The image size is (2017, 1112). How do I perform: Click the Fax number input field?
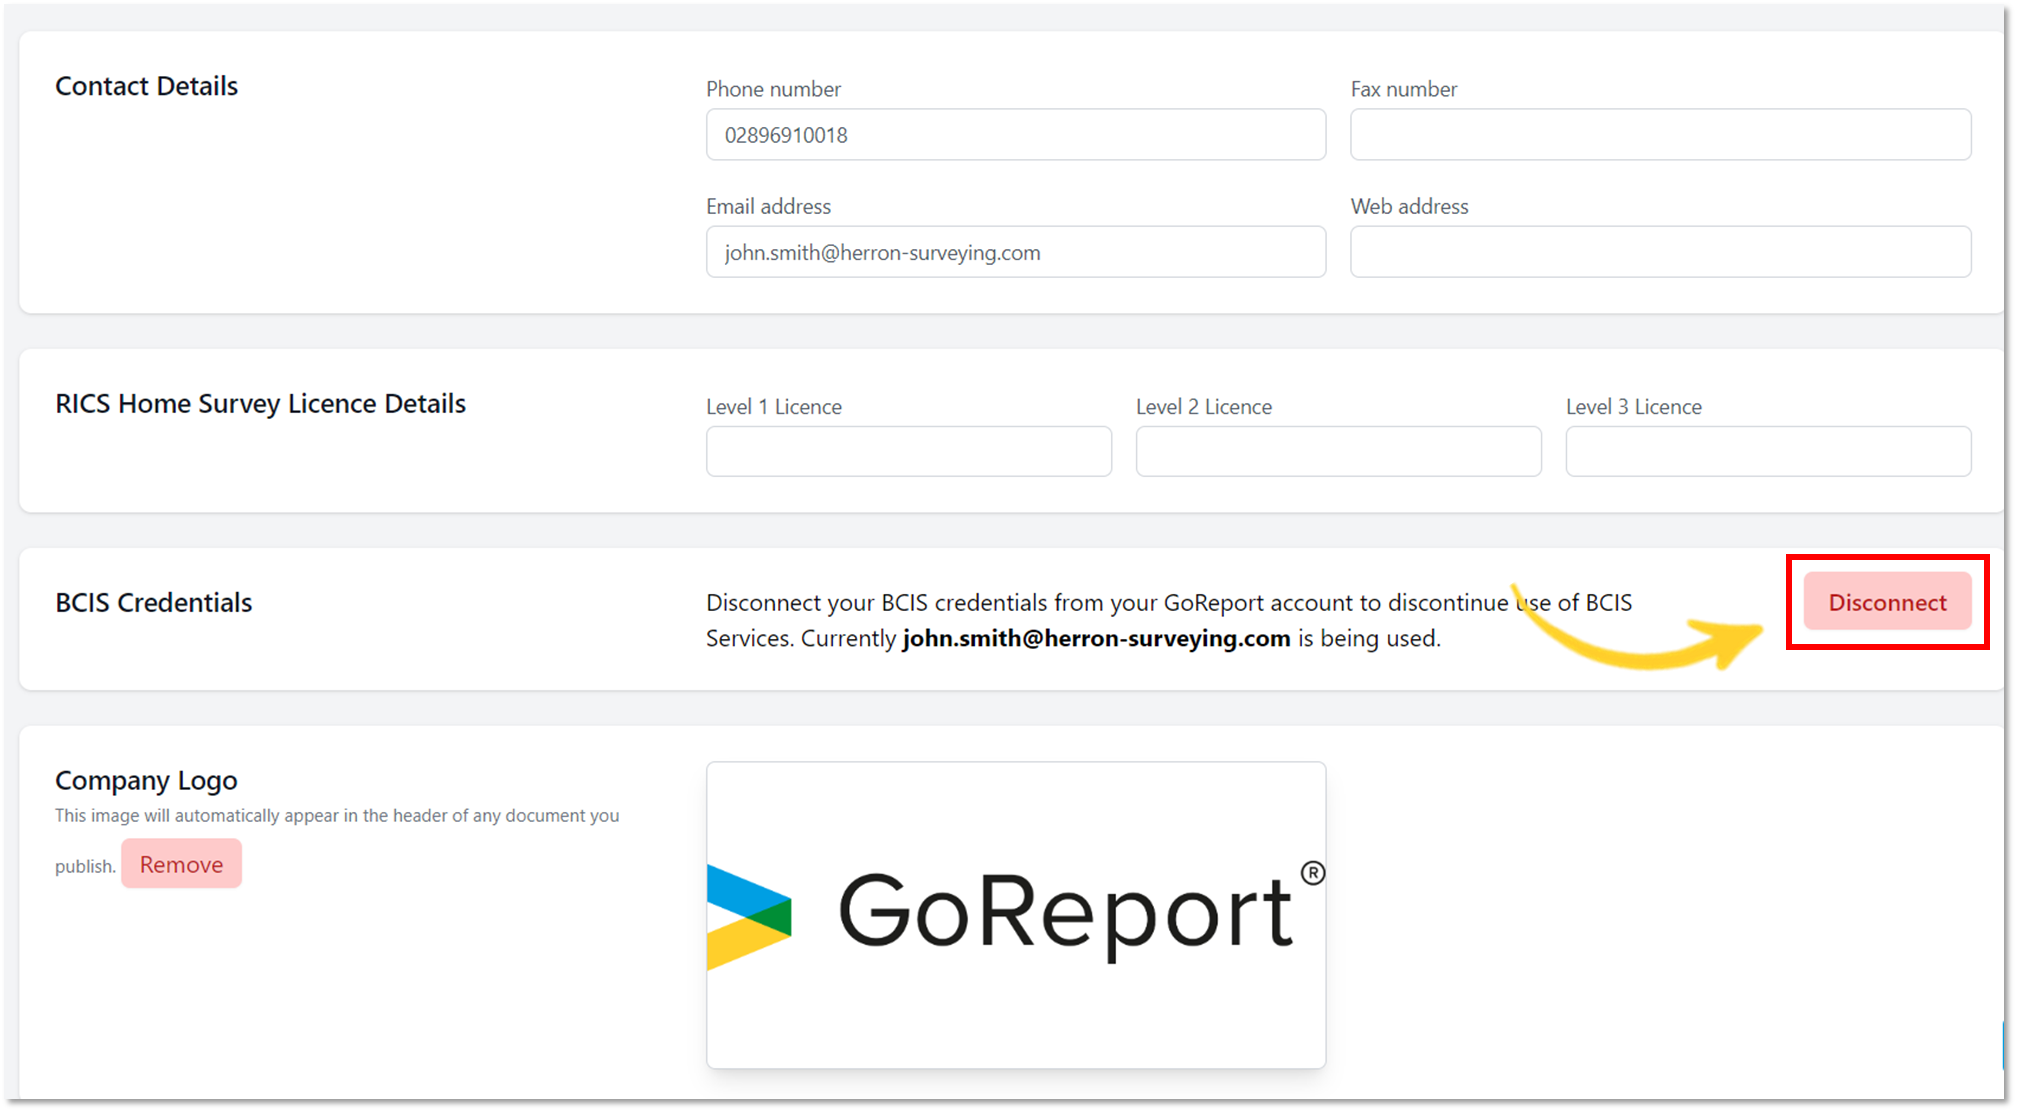point(1660,135)
